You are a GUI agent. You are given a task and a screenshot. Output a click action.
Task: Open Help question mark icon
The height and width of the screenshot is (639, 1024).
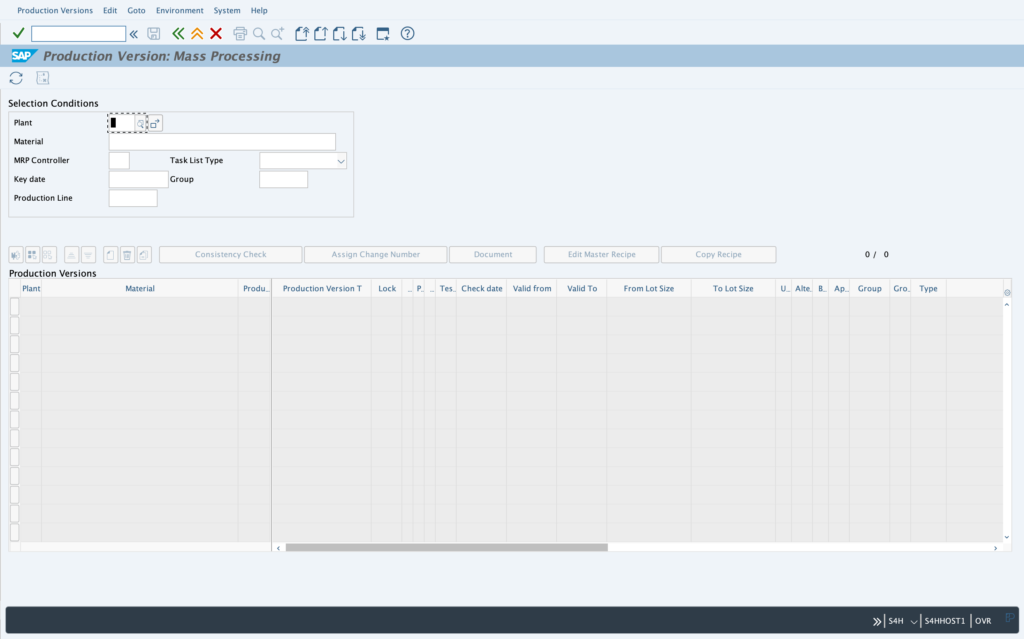tap(408, 33)
